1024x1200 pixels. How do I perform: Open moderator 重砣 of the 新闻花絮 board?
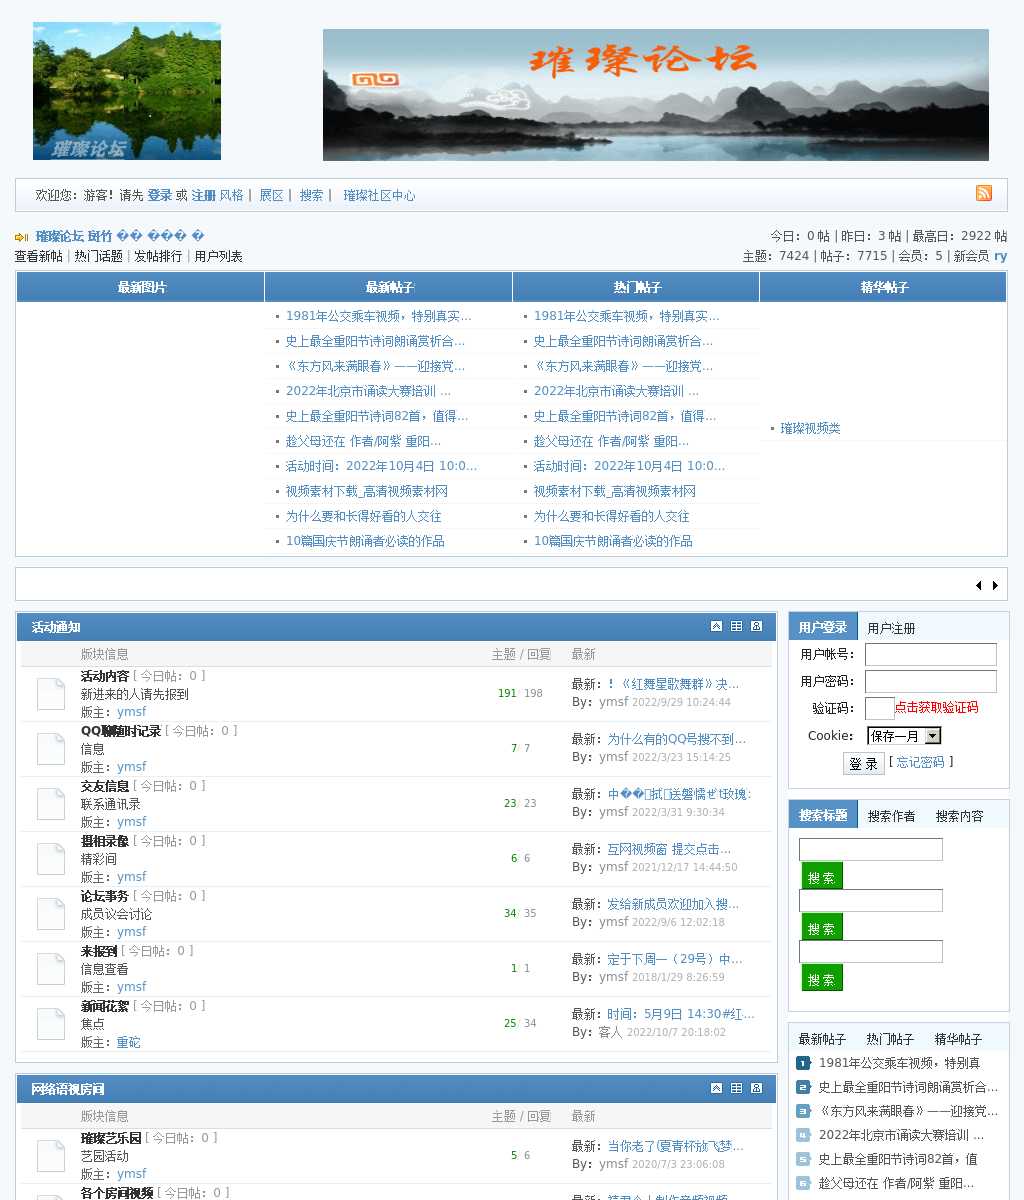[x=129, y=1042]
